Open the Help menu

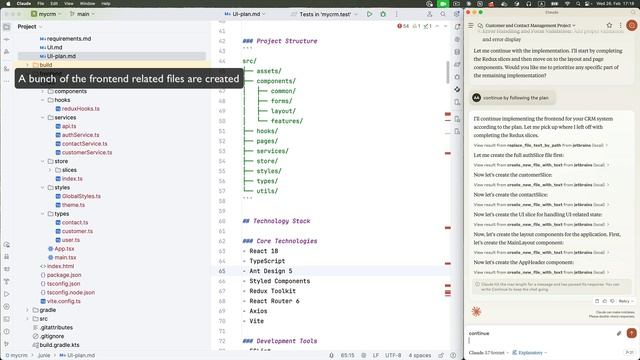click(x=106, y=4)
